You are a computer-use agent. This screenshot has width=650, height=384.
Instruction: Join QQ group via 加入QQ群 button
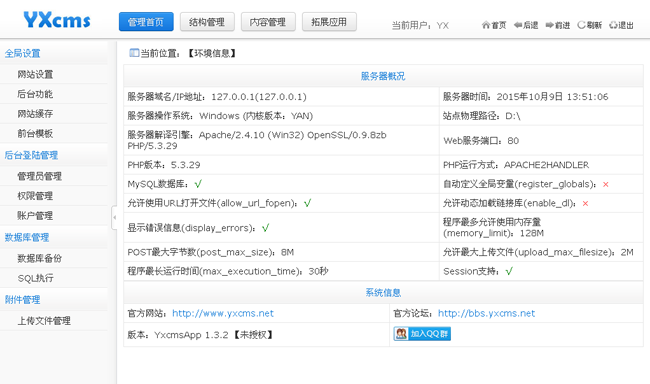point(422,334)
